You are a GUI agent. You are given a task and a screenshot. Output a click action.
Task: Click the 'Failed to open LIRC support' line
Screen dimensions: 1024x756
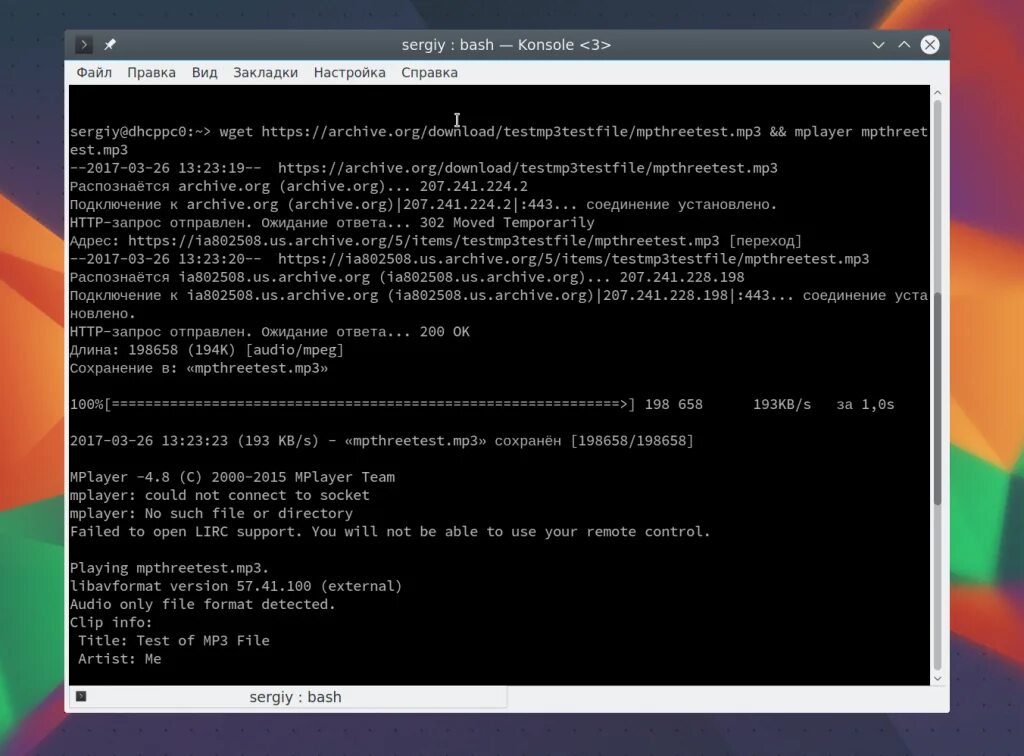tap(390, 531)
